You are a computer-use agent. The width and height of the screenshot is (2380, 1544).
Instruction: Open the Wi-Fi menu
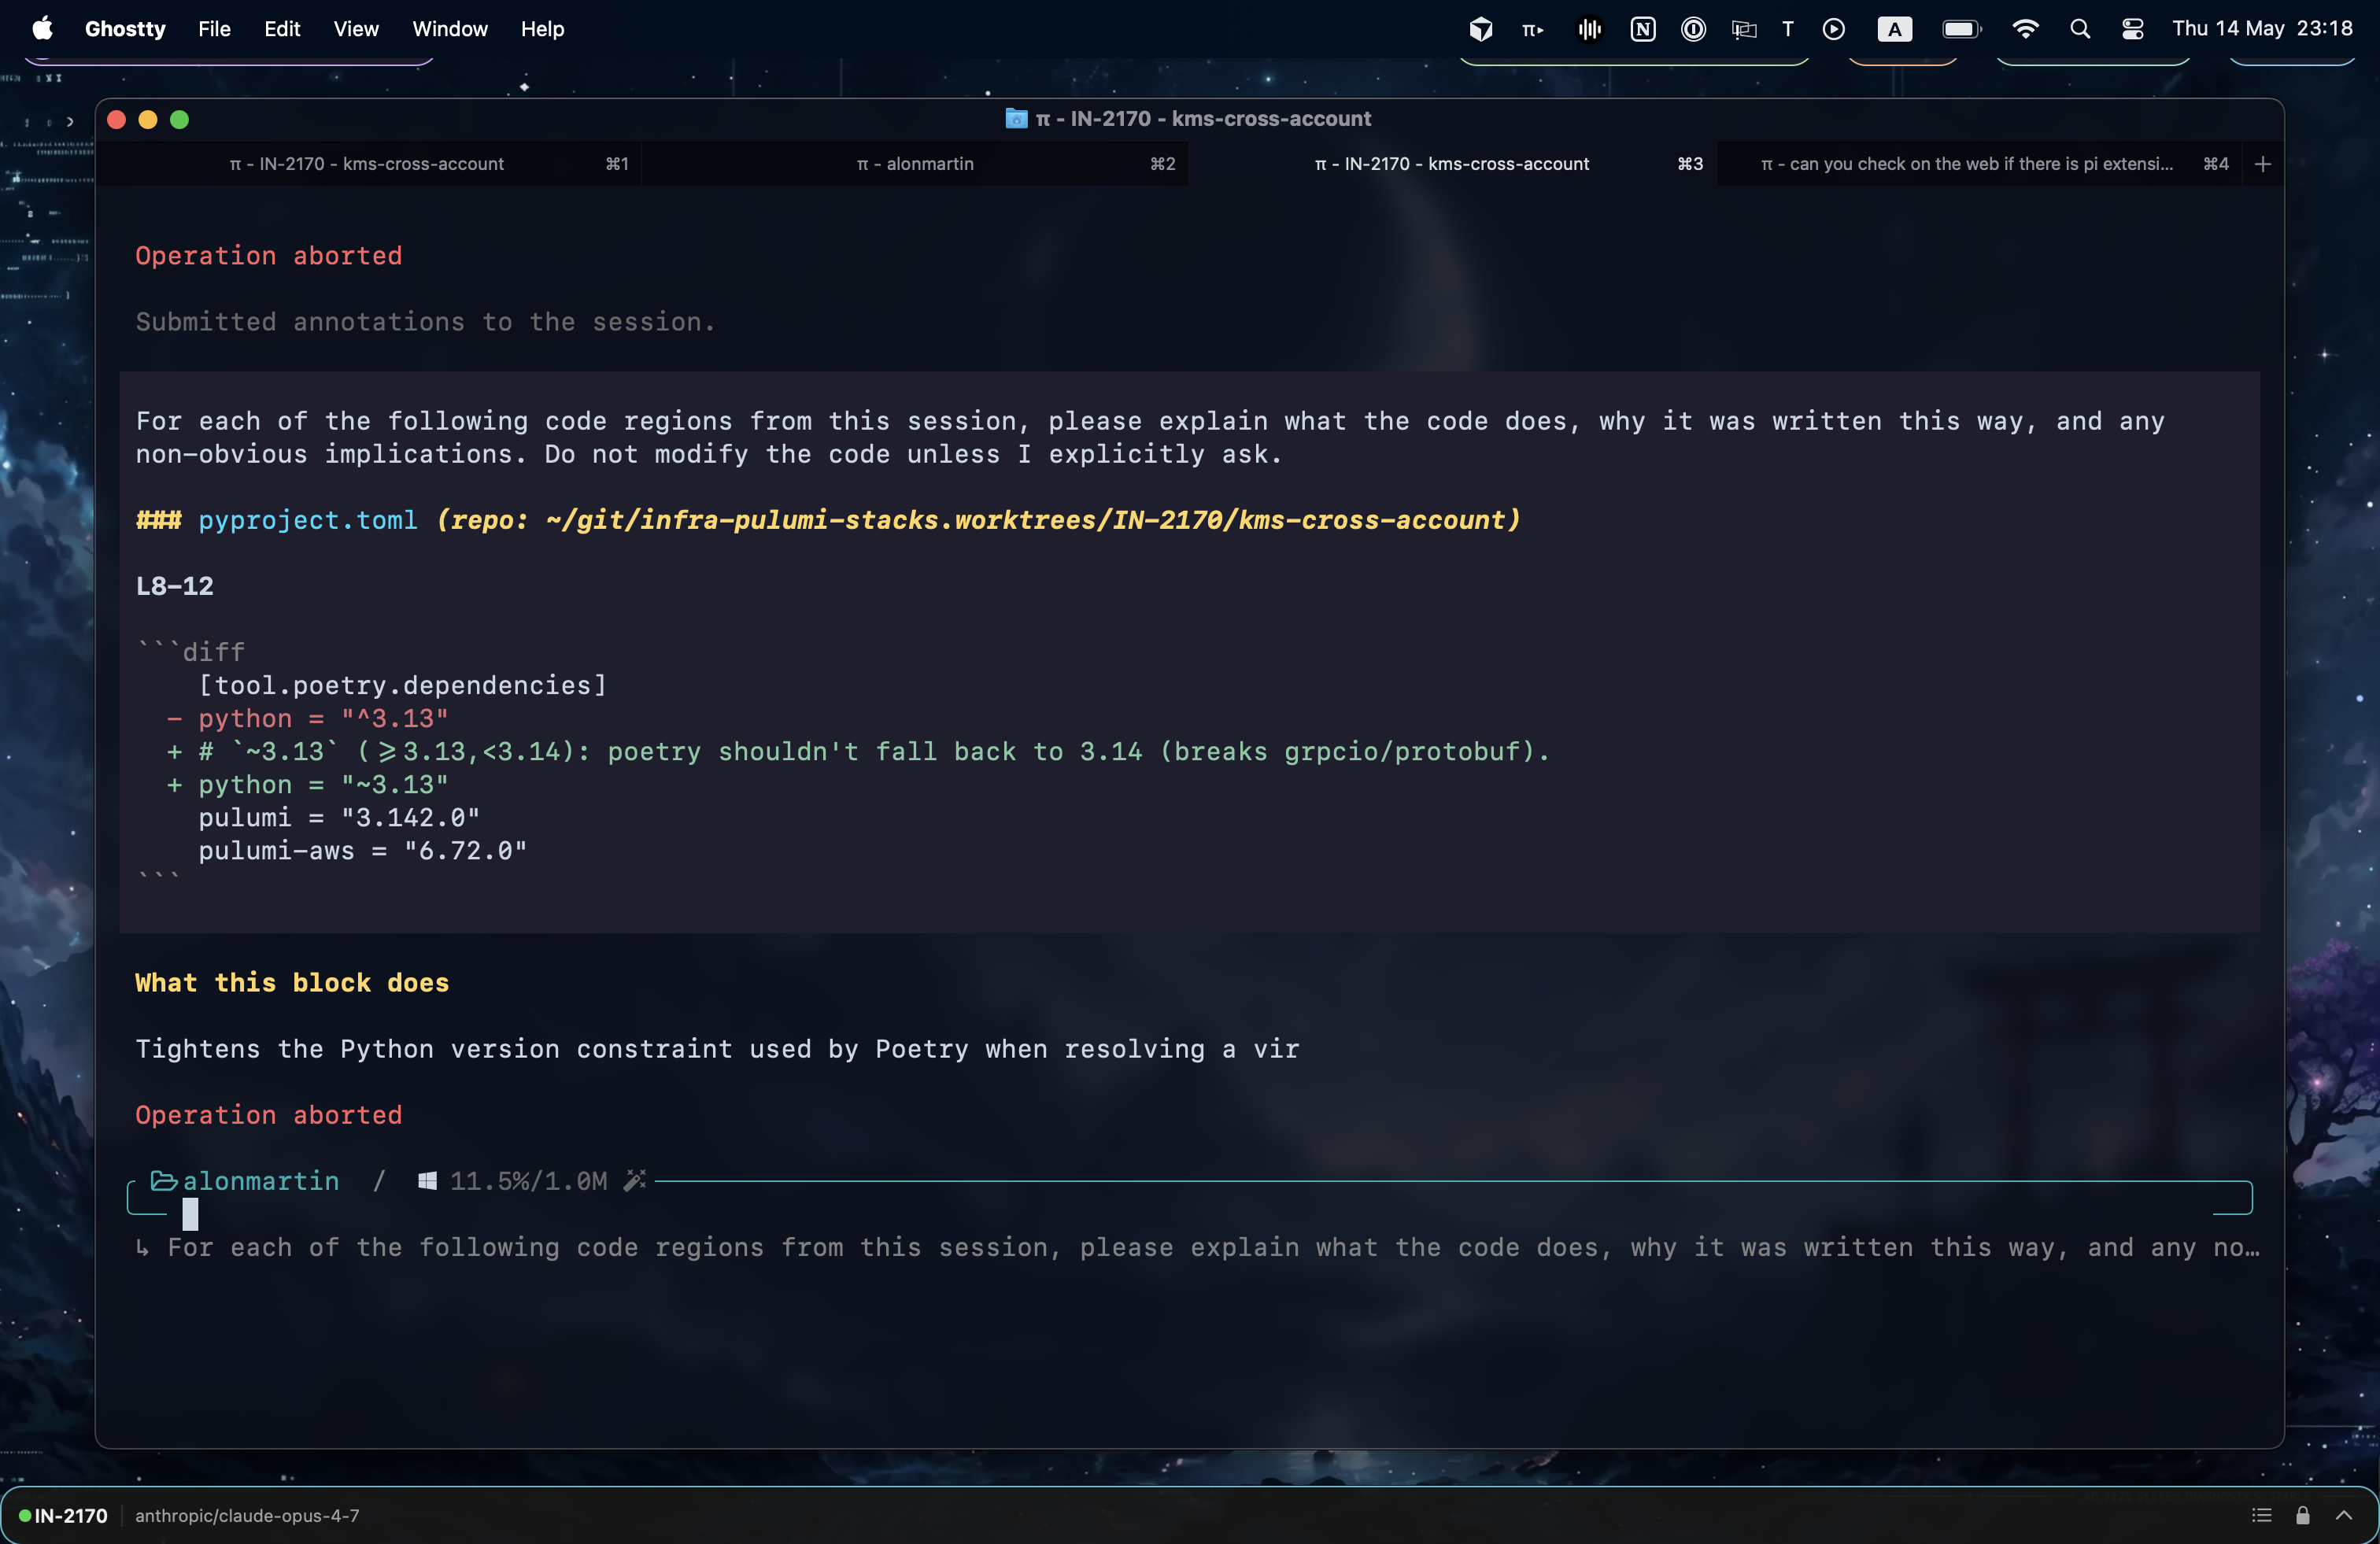pyautogui.click(x=2025, y=29)
